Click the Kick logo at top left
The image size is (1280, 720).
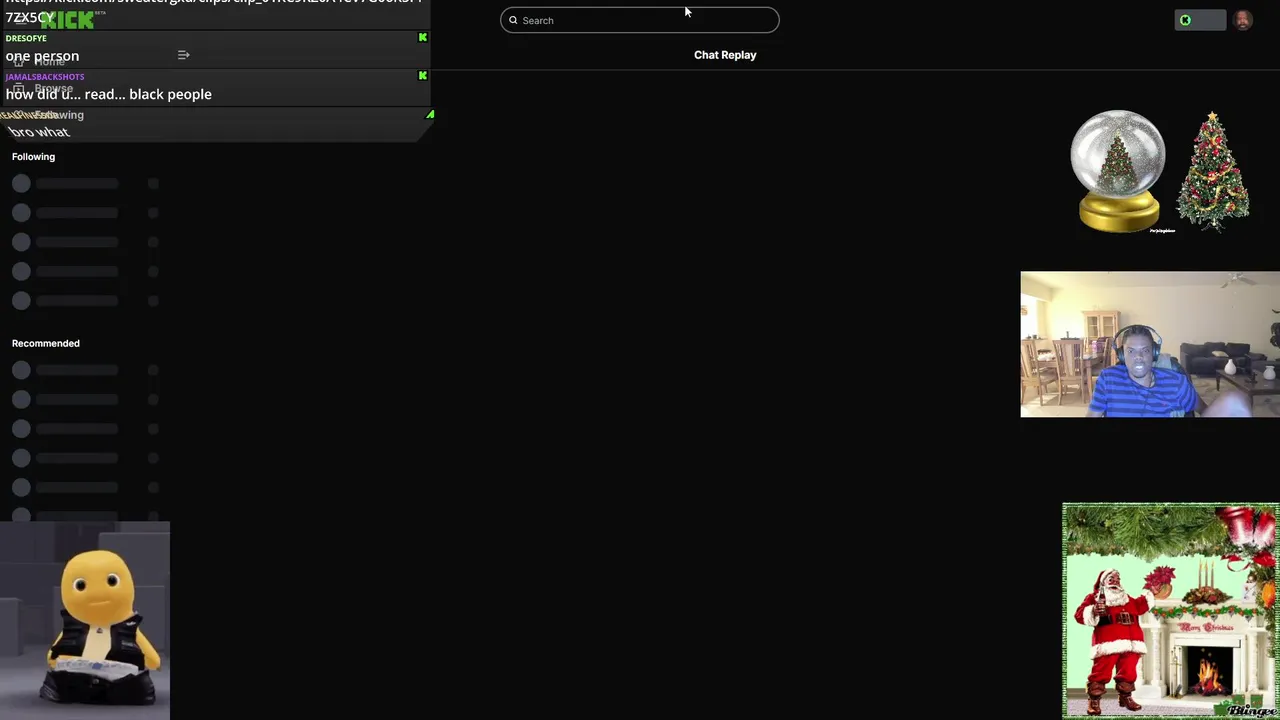point(68,19)
